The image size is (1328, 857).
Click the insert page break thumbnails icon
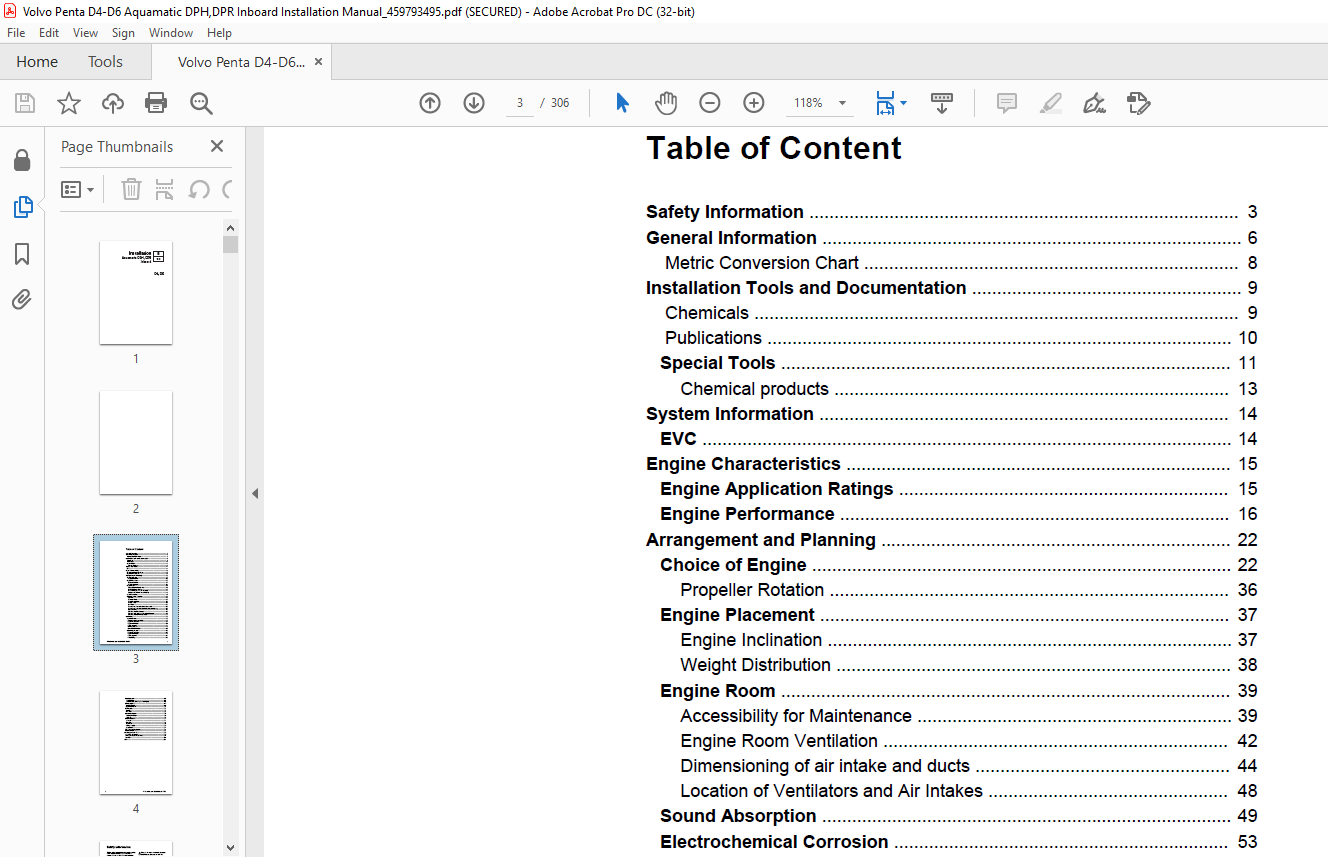click(x=165, y=189)
